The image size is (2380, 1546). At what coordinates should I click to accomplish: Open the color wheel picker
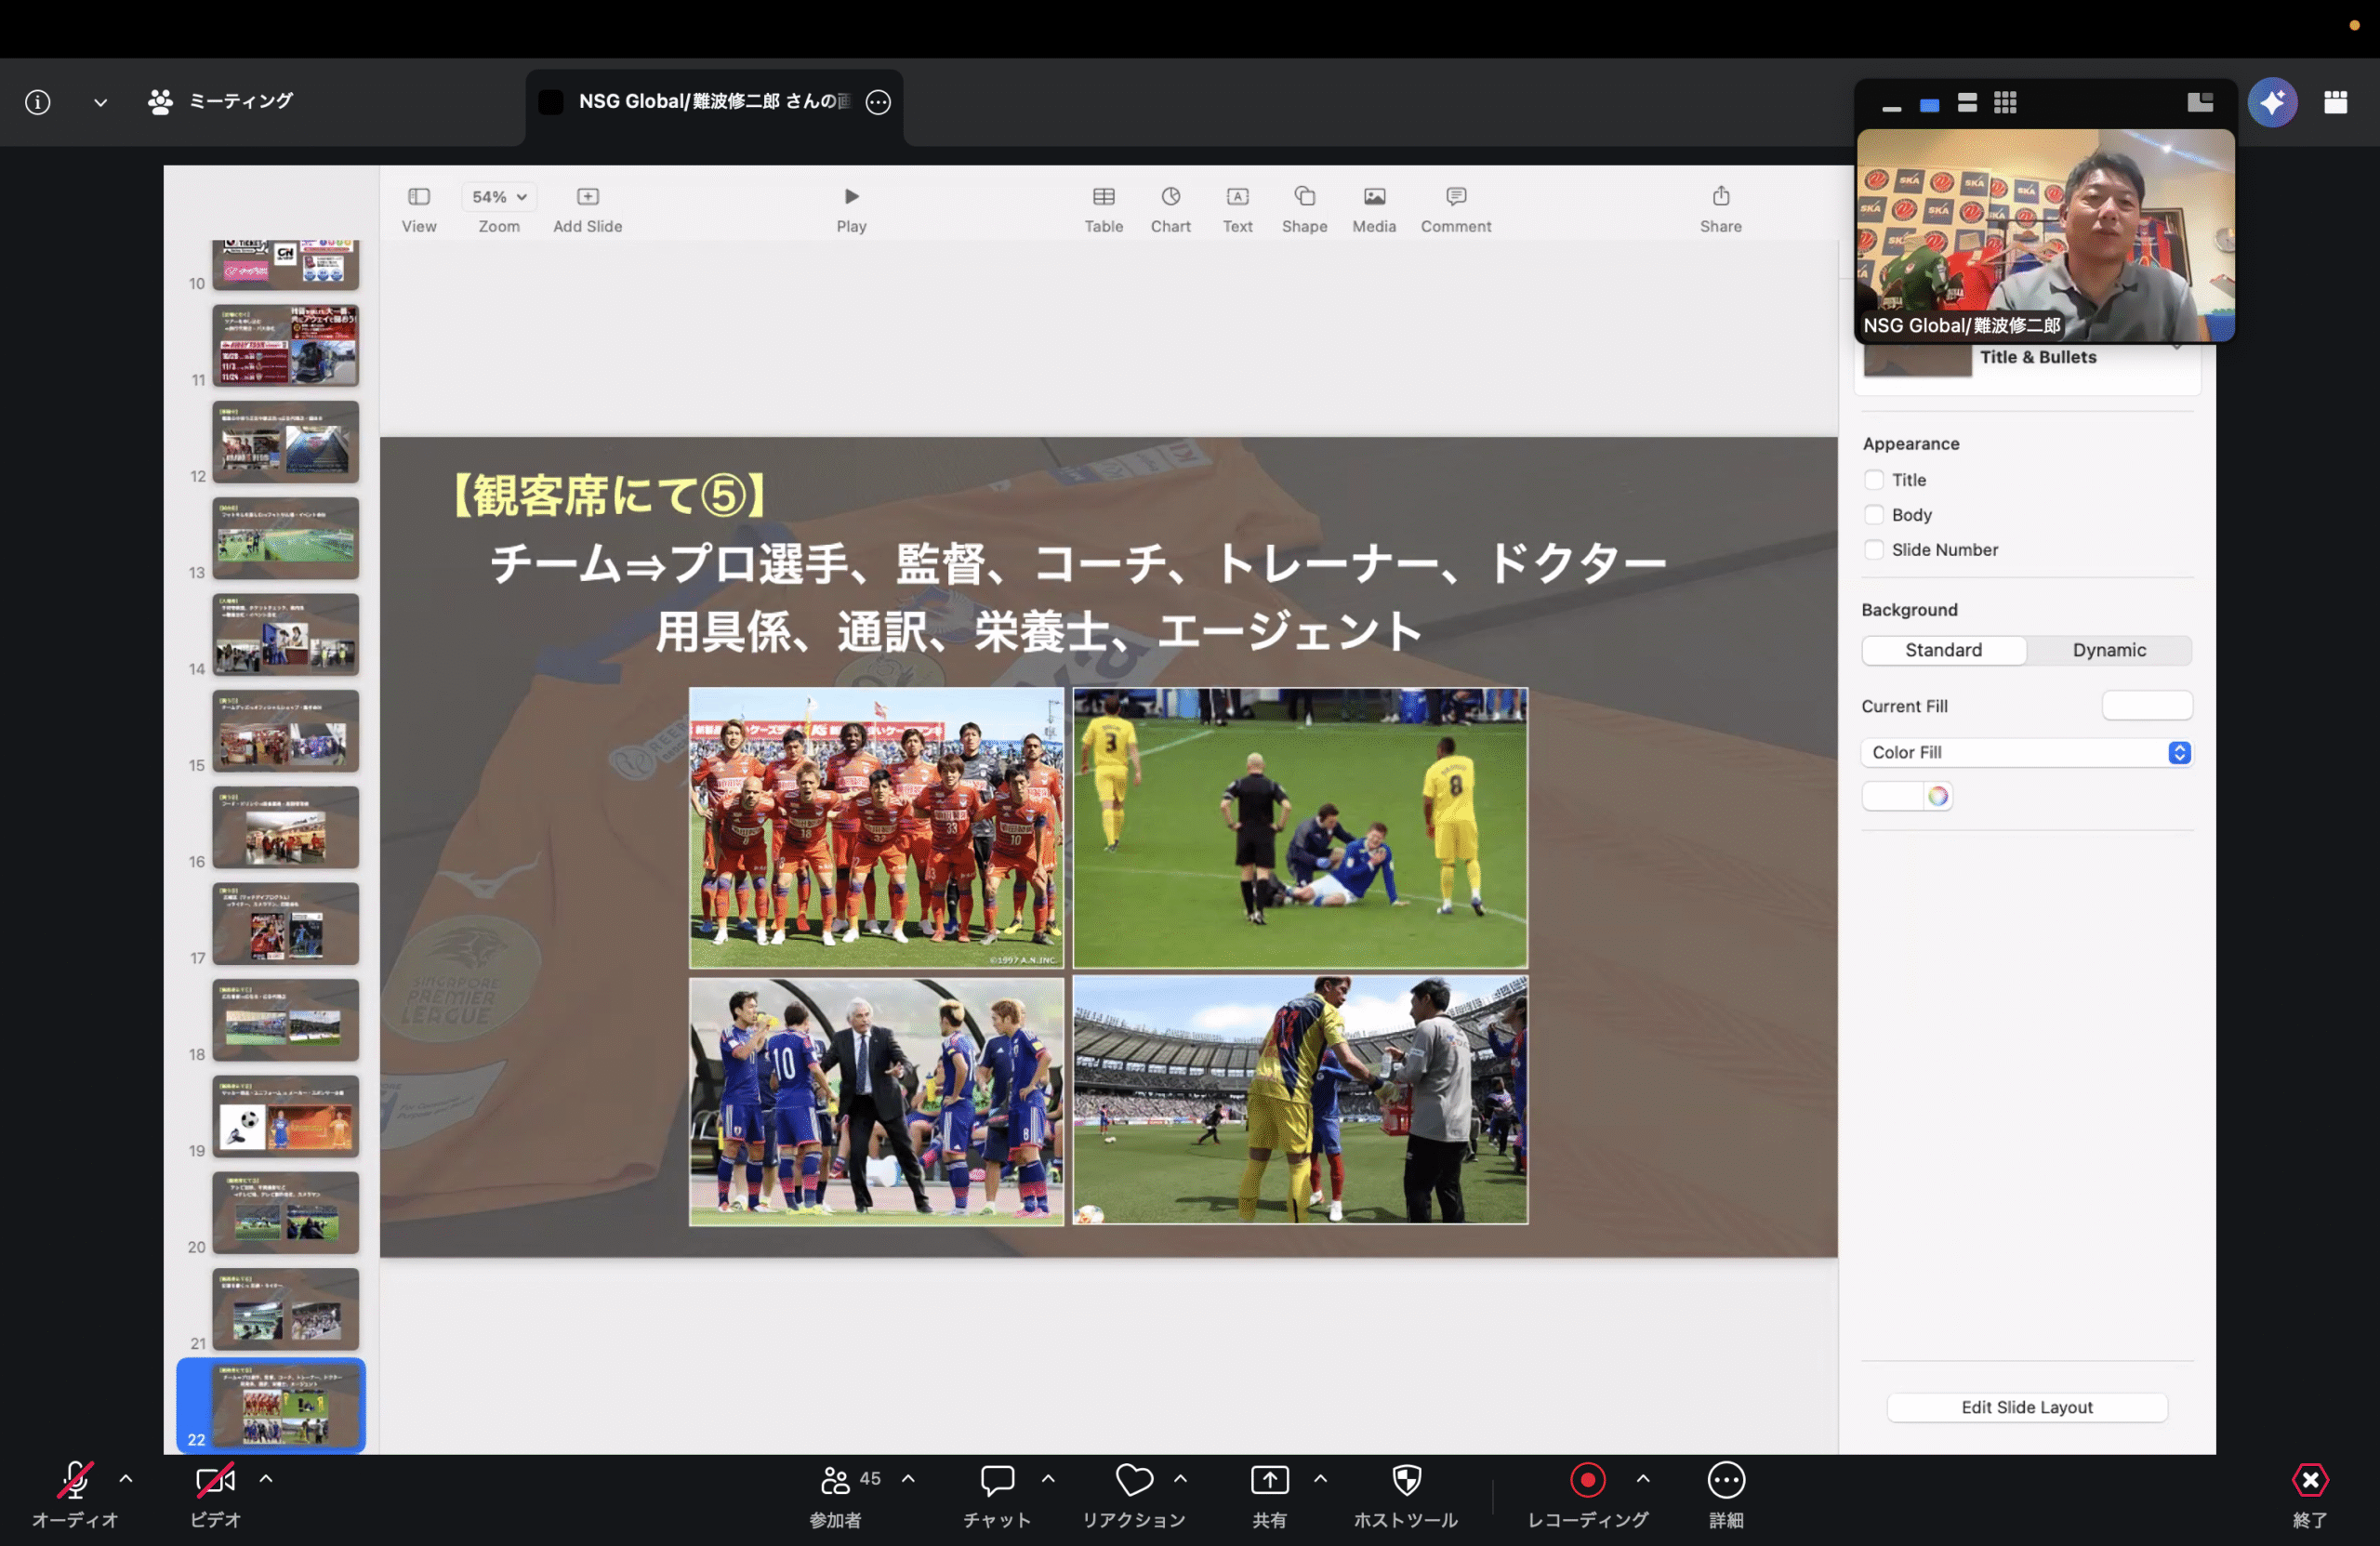(1938, 796)
